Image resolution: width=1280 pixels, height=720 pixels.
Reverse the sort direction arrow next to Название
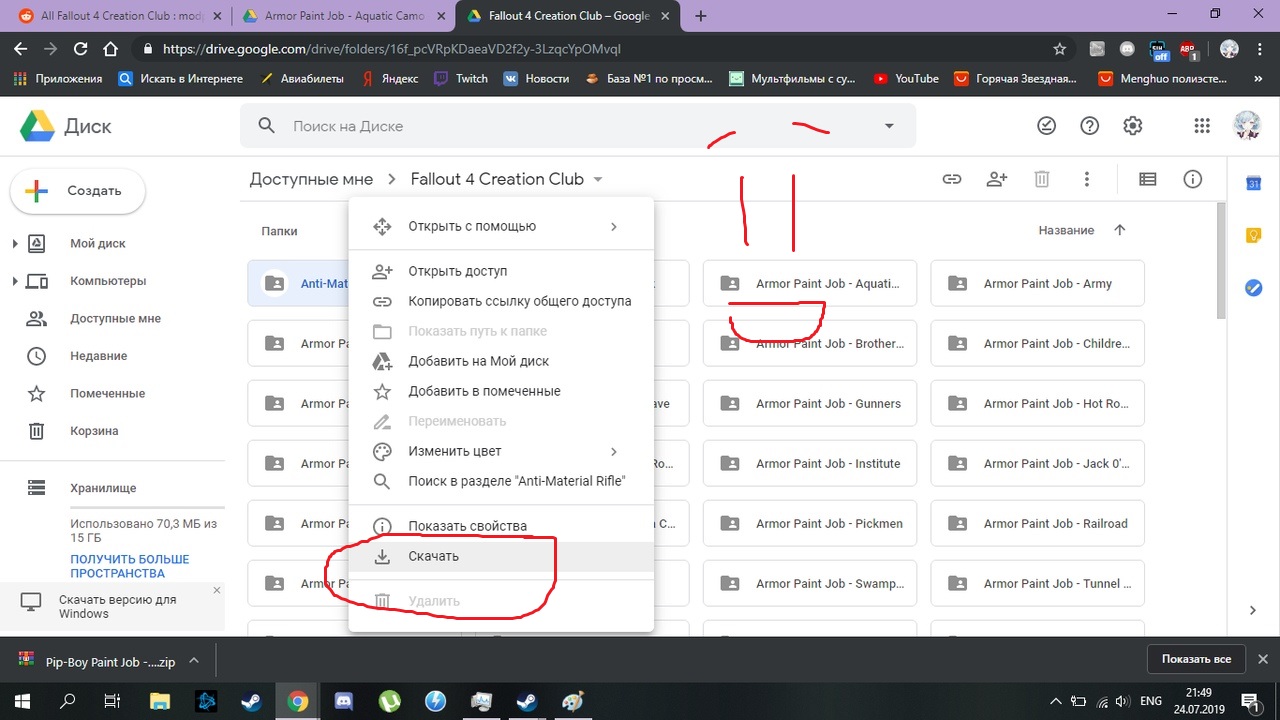click(x=1119, y=230)
